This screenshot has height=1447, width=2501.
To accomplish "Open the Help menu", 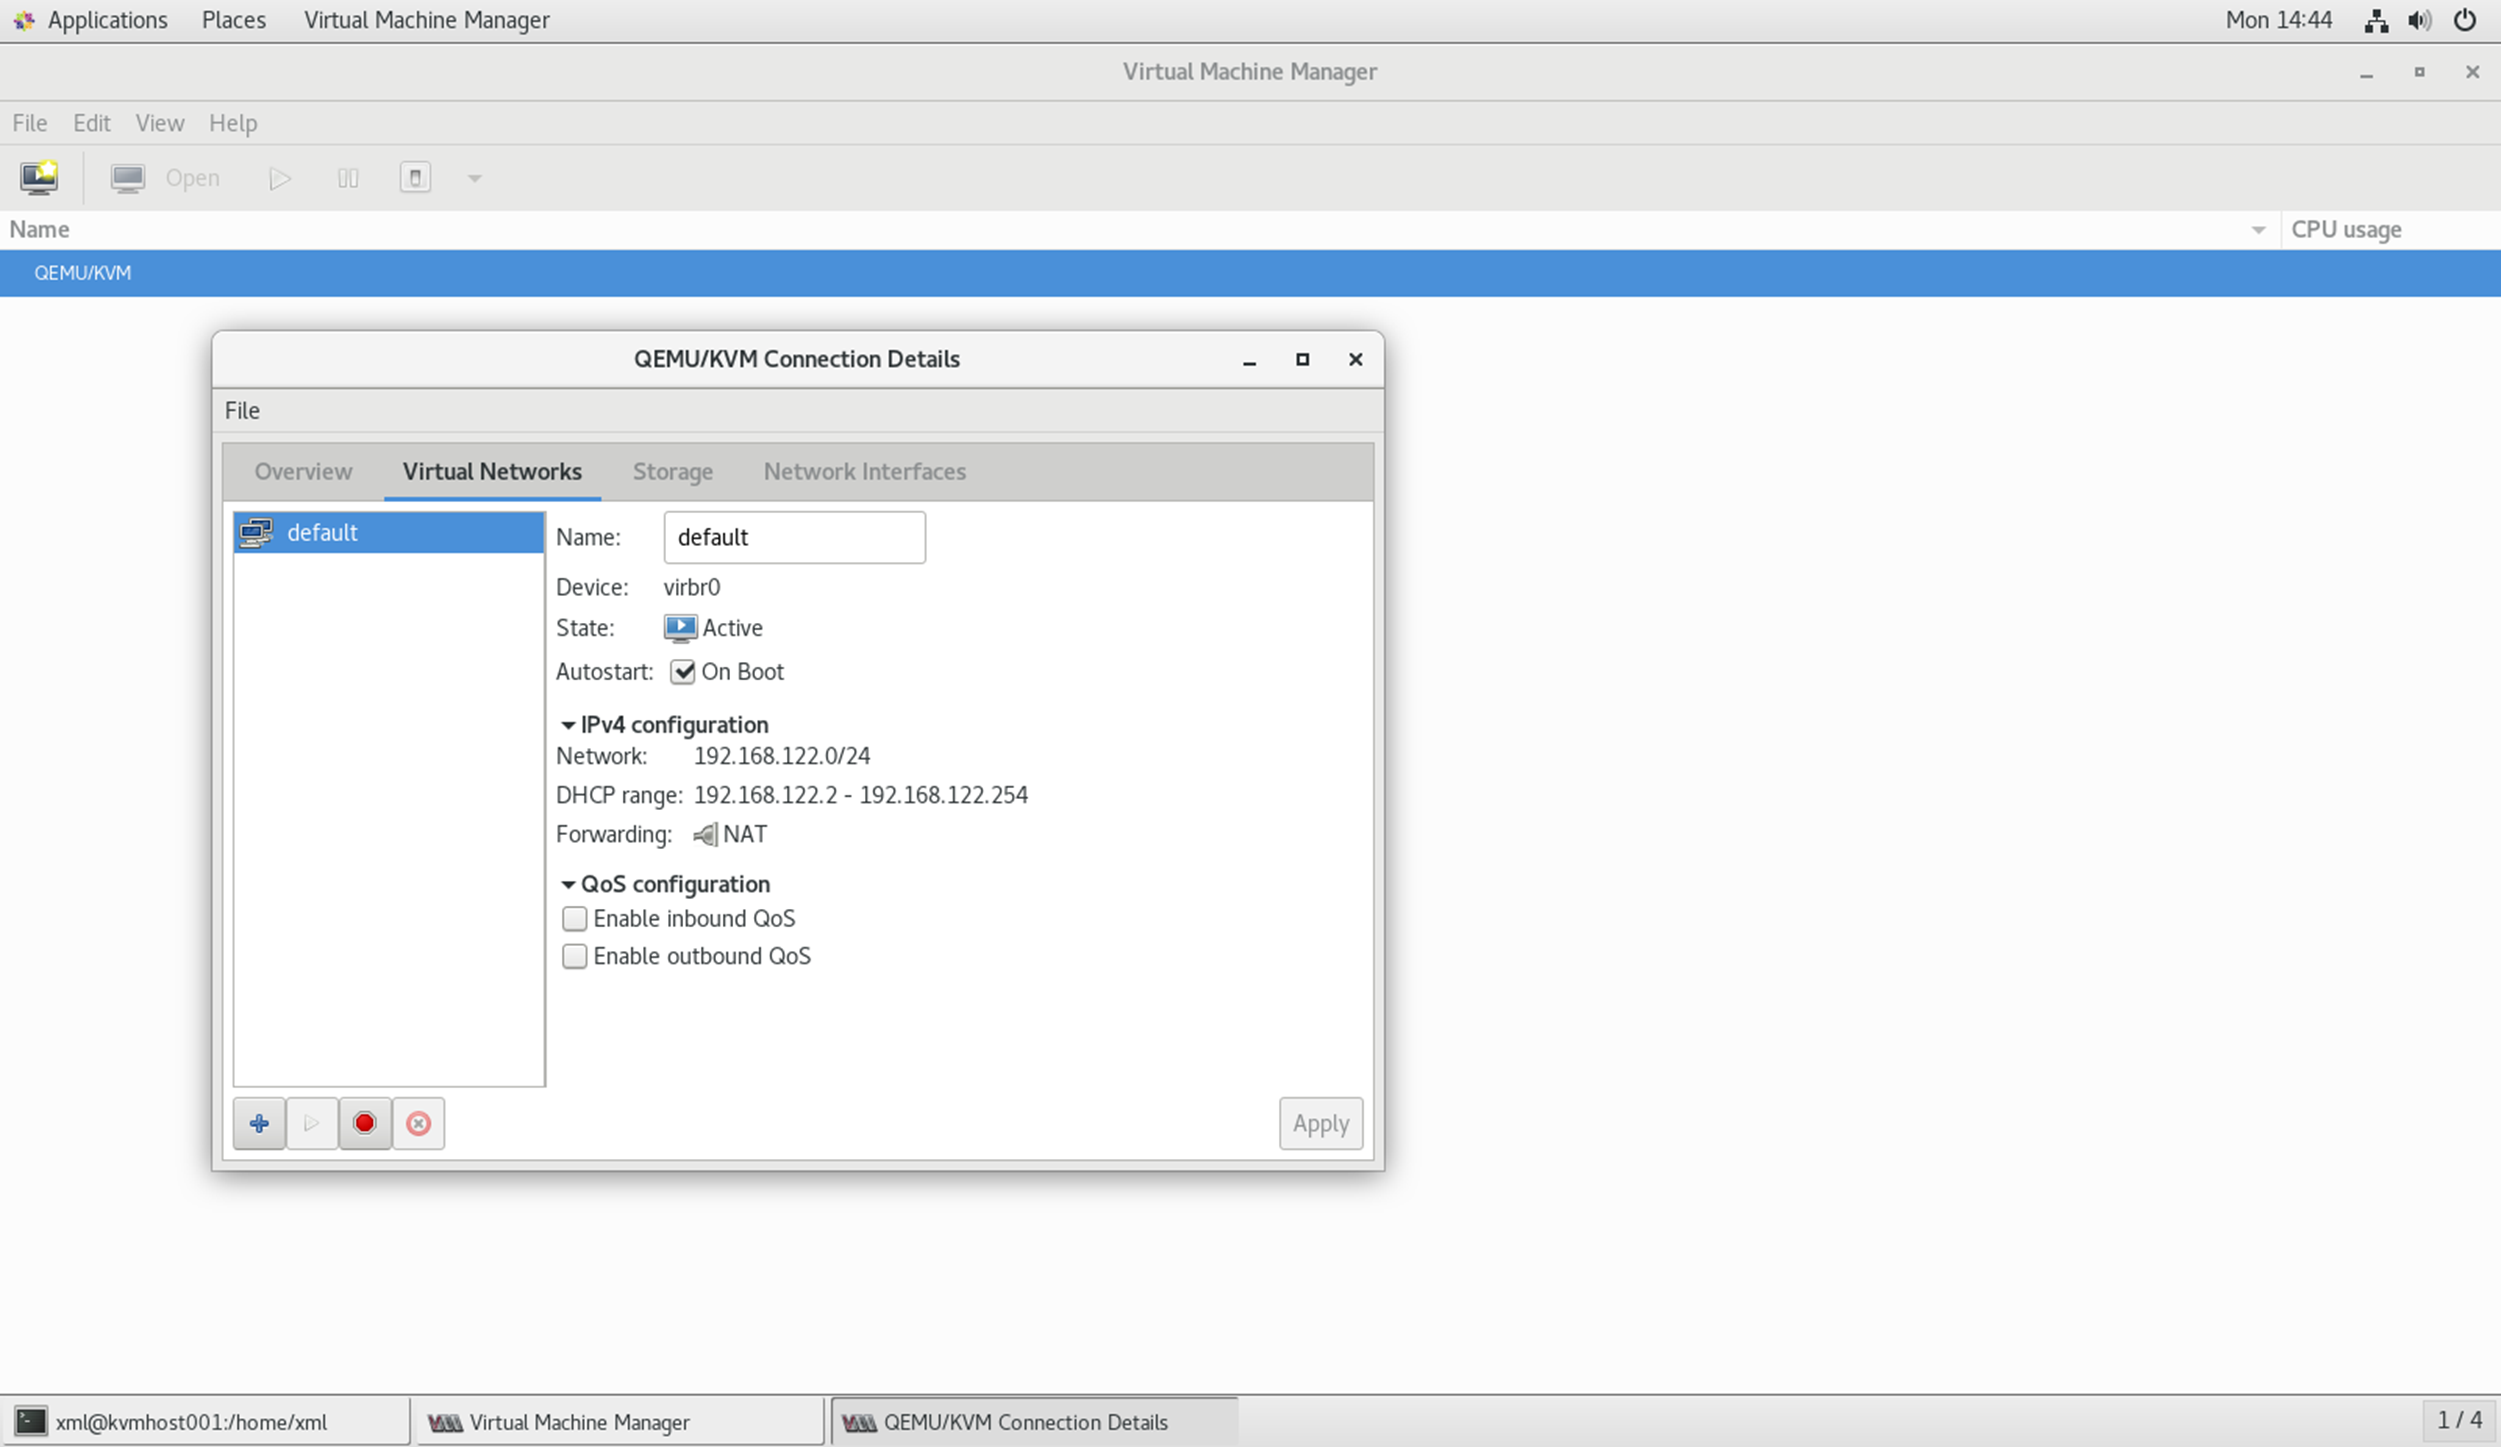I will point(233,123).
